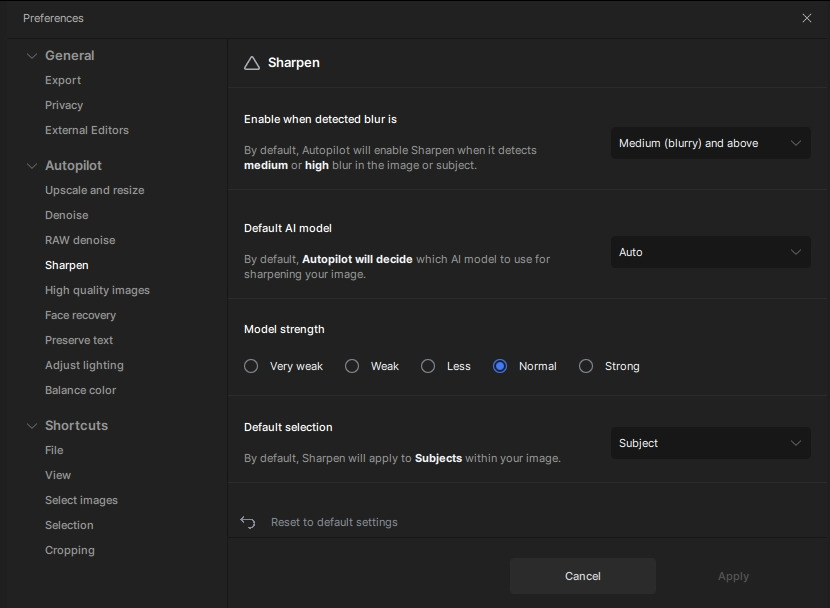This screenshot has height=608, width=830.
Task: Collapse the Autopilot section chevron
Action: (32, 166)
